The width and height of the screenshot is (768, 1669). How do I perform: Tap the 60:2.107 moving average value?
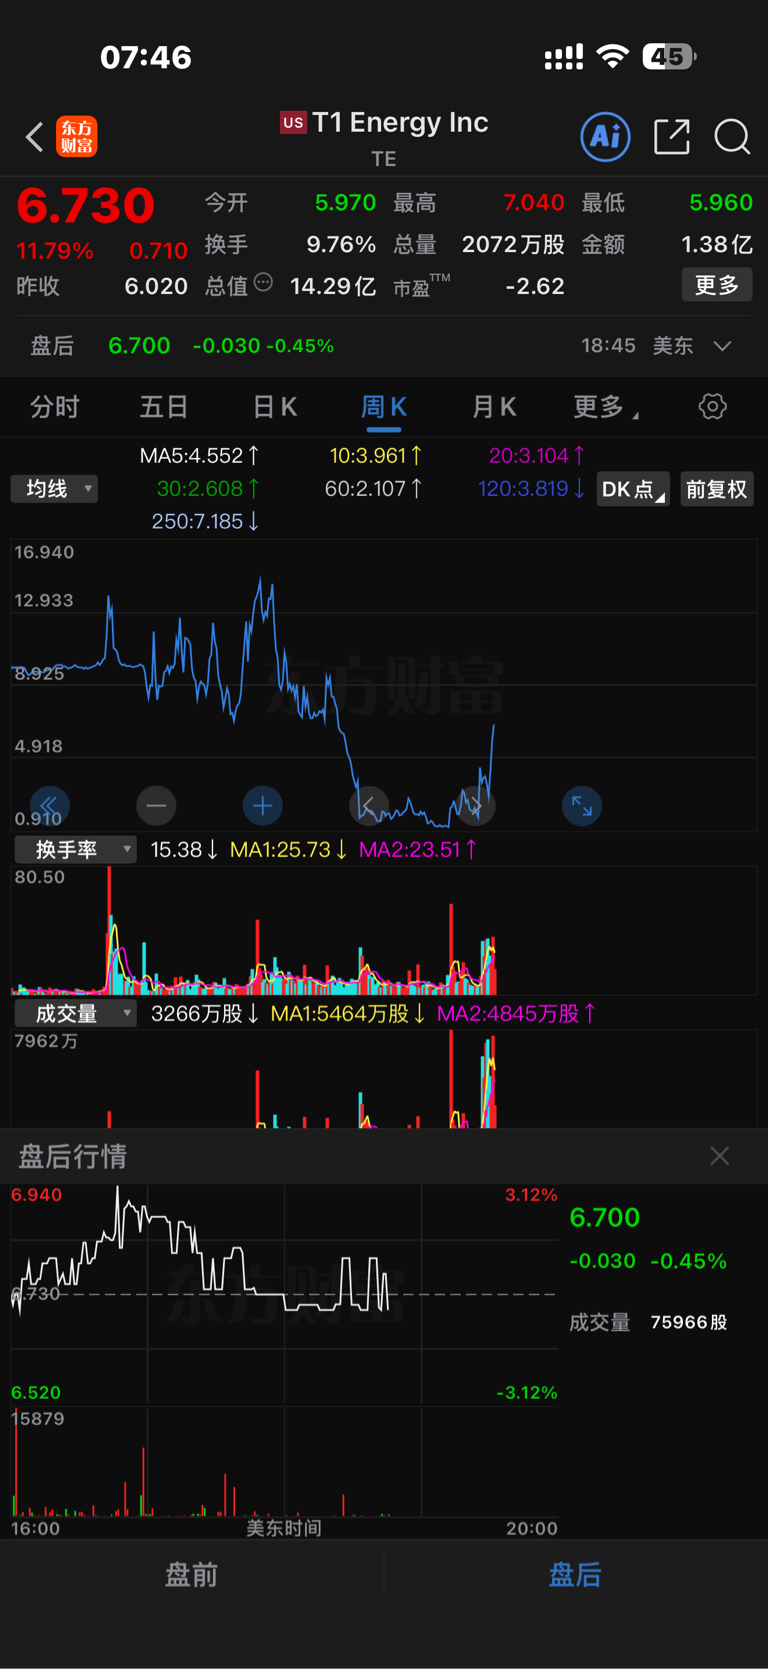374,489
